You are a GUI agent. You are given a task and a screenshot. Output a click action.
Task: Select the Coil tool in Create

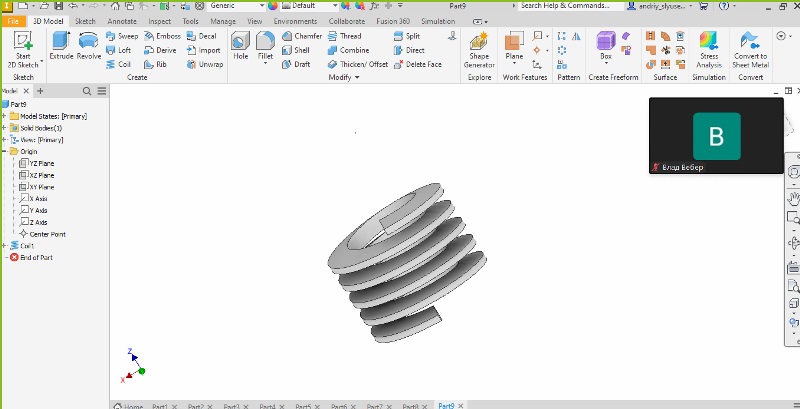point(118,64)
